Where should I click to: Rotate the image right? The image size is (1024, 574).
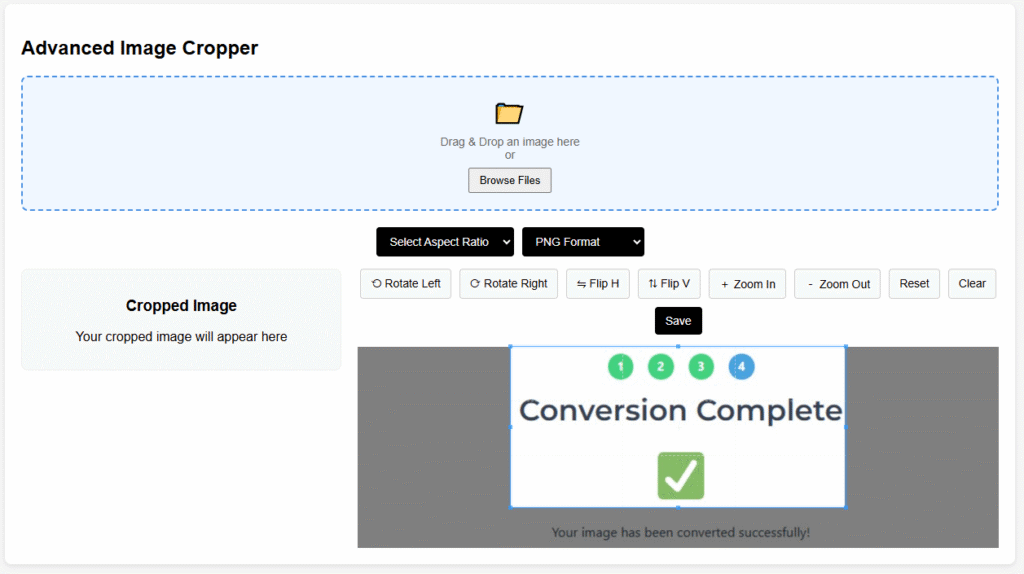pyautogui.click(x=509, y=284)
